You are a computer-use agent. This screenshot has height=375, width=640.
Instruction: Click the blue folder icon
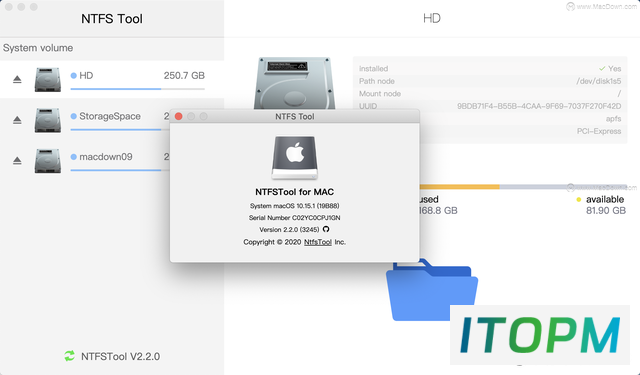(431, 290)
